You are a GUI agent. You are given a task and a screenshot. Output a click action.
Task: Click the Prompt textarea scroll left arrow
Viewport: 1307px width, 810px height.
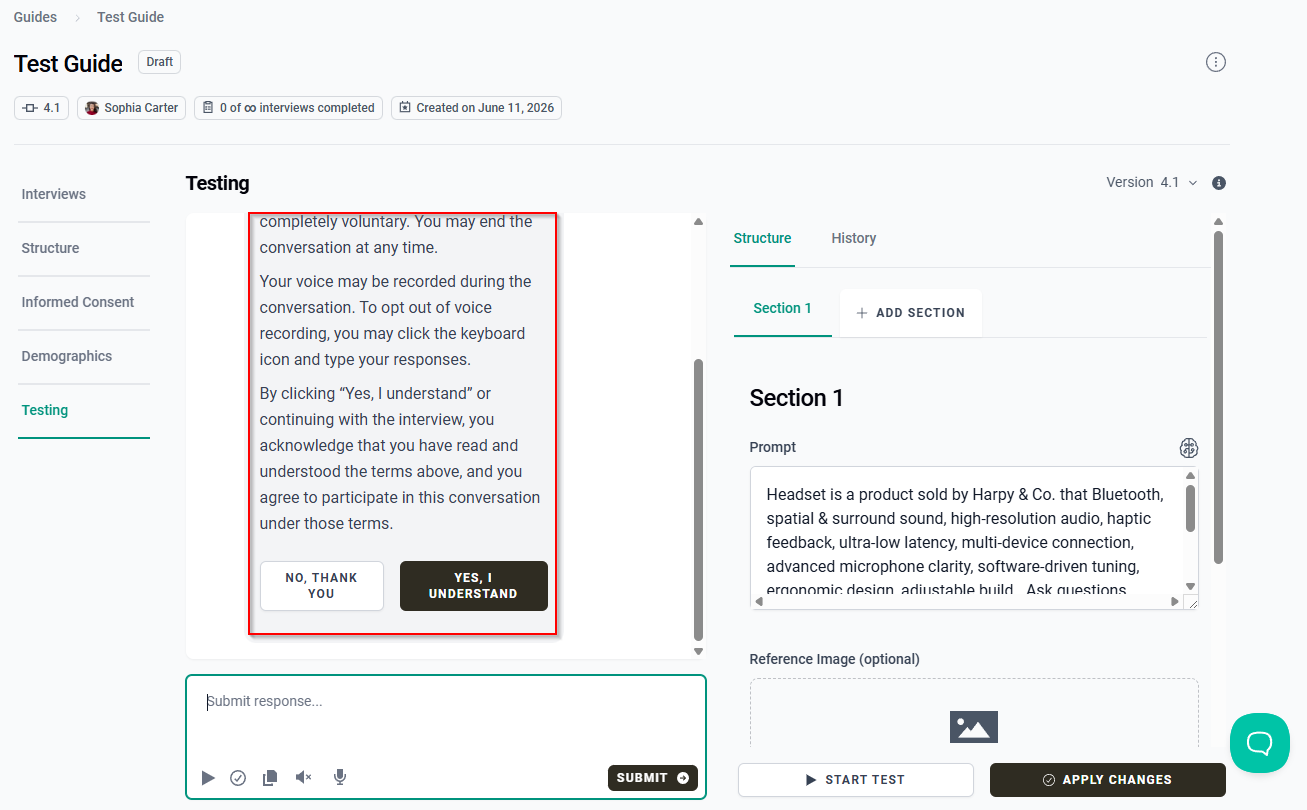[x=759, y=602]
